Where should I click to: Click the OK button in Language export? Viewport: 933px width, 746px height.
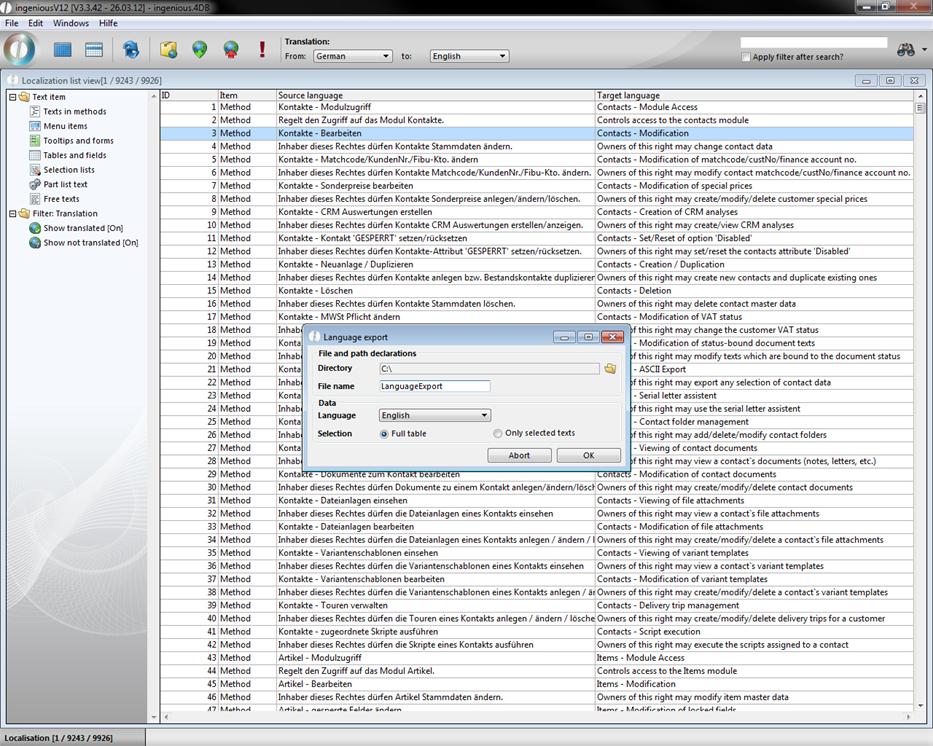(x=589, y=455)
